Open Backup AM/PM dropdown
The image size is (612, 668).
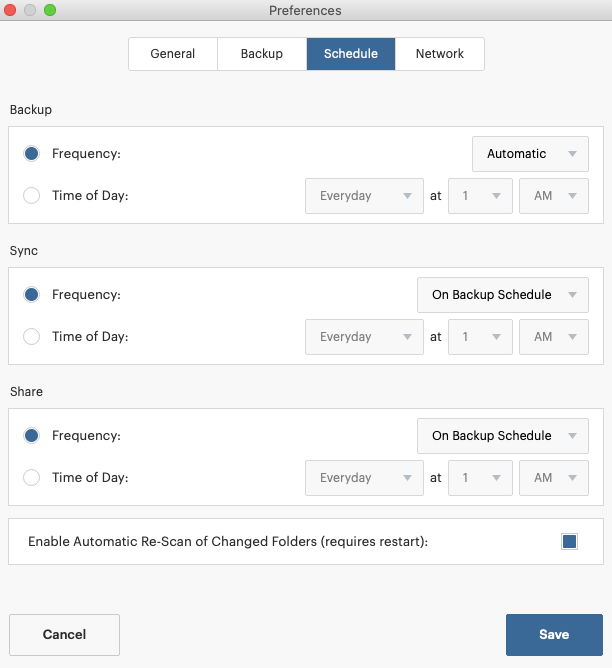click(x=554, y=196)
